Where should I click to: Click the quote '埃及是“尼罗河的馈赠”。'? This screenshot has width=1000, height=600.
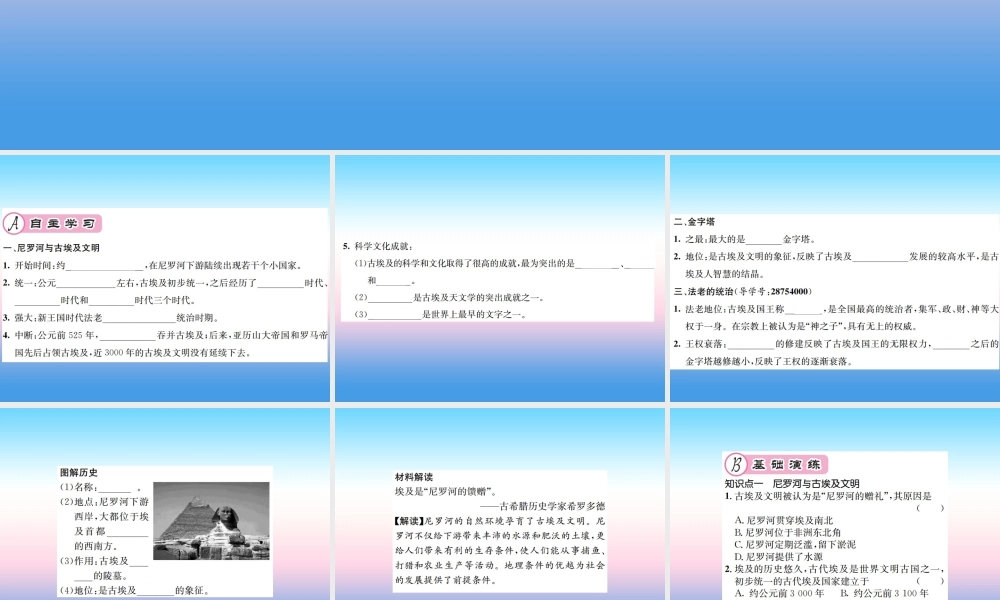[446, 492]
